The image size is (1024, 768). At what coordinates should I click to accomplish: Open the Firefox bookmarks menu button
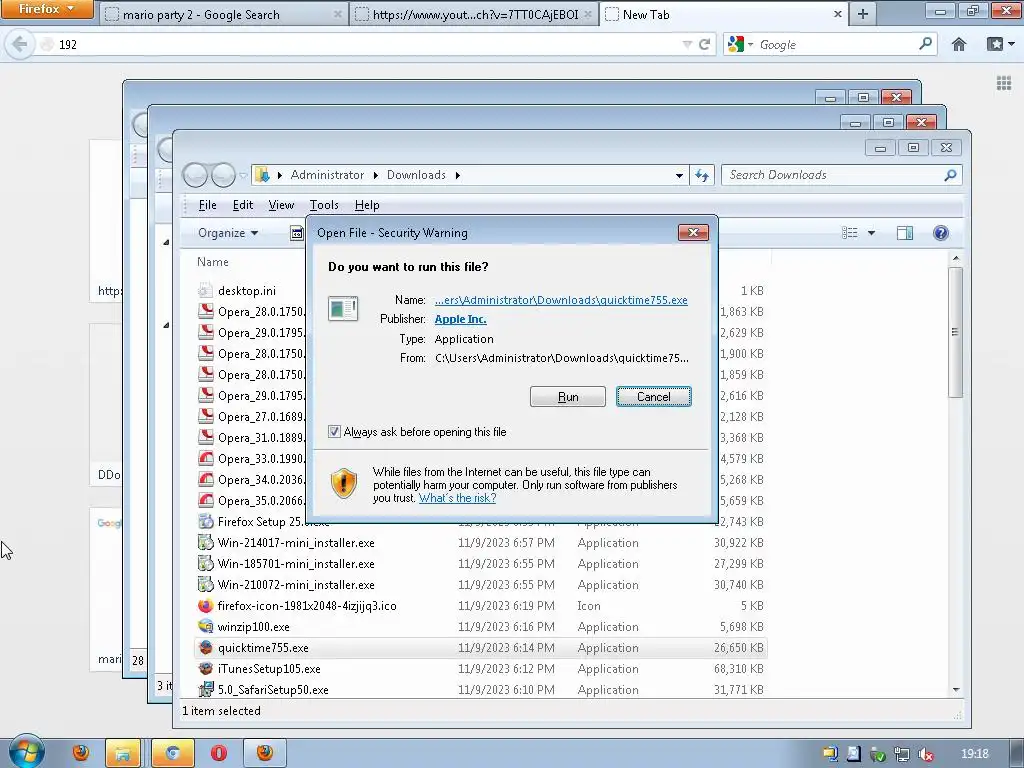1000,44
